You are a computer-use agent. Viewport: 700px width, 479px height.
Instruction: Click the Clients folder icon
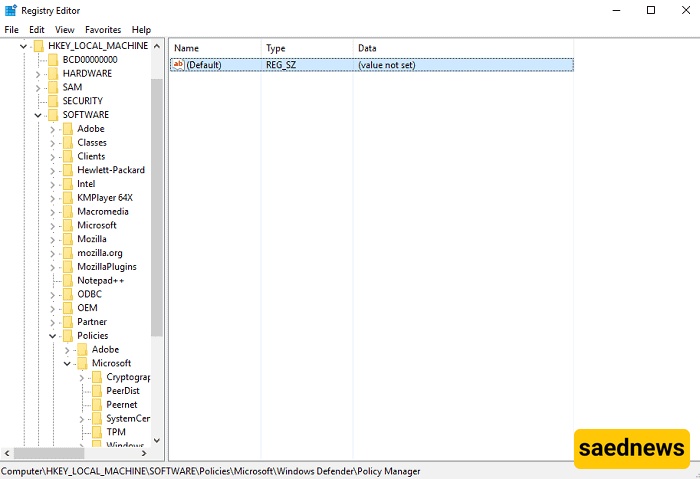[68, 156]
